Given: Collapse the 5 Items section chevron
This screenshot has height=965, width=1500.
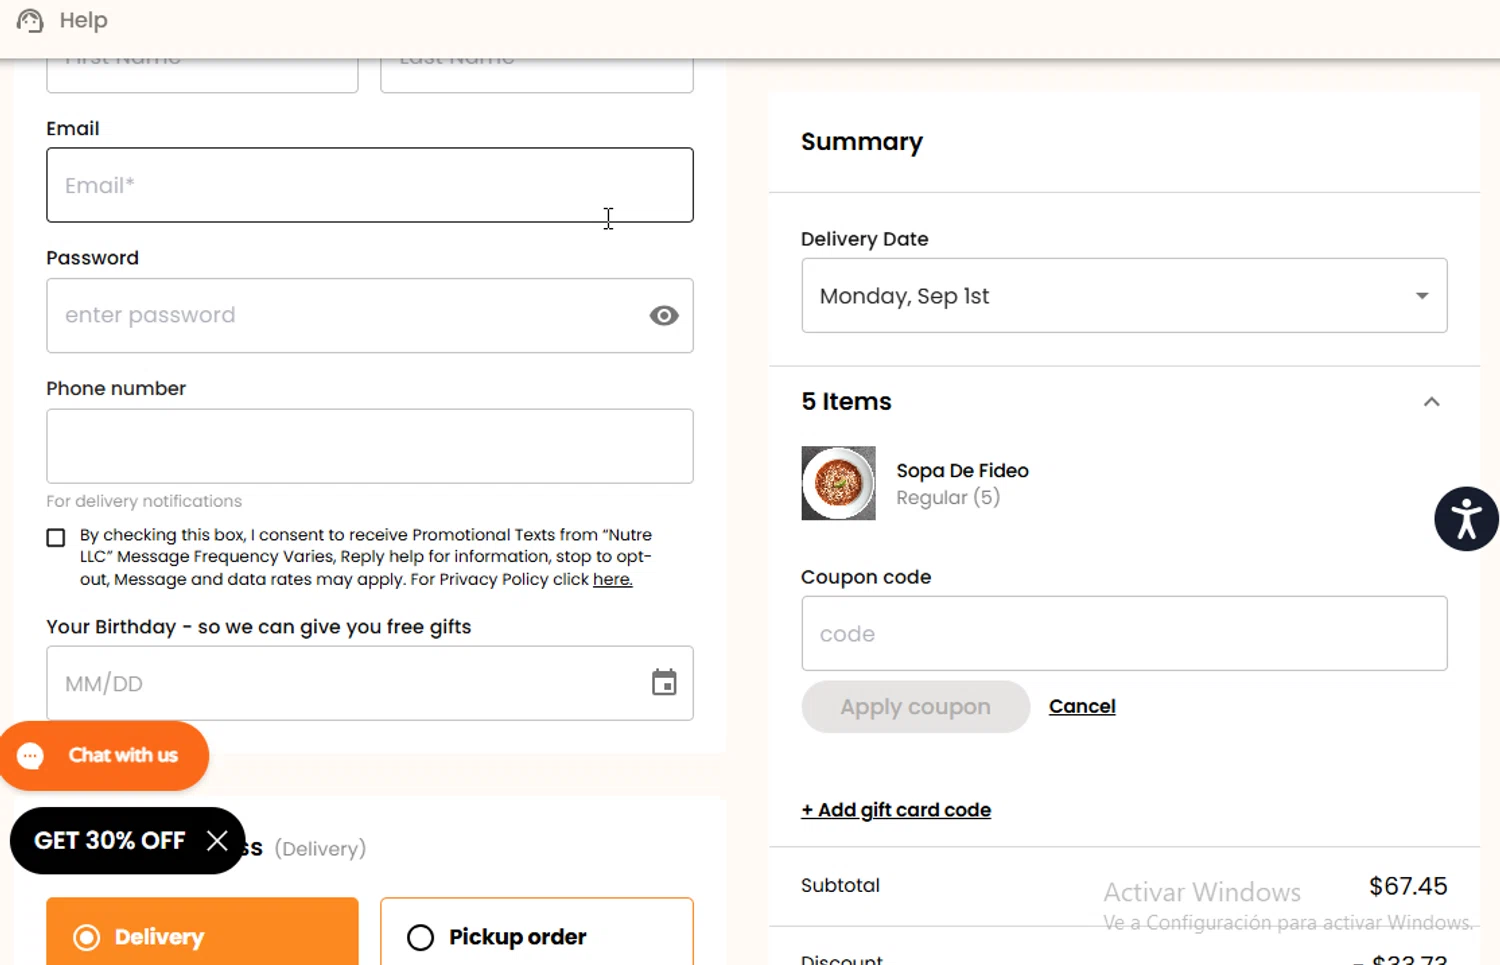Looking at the screenshot, I should click(1432, 402).
